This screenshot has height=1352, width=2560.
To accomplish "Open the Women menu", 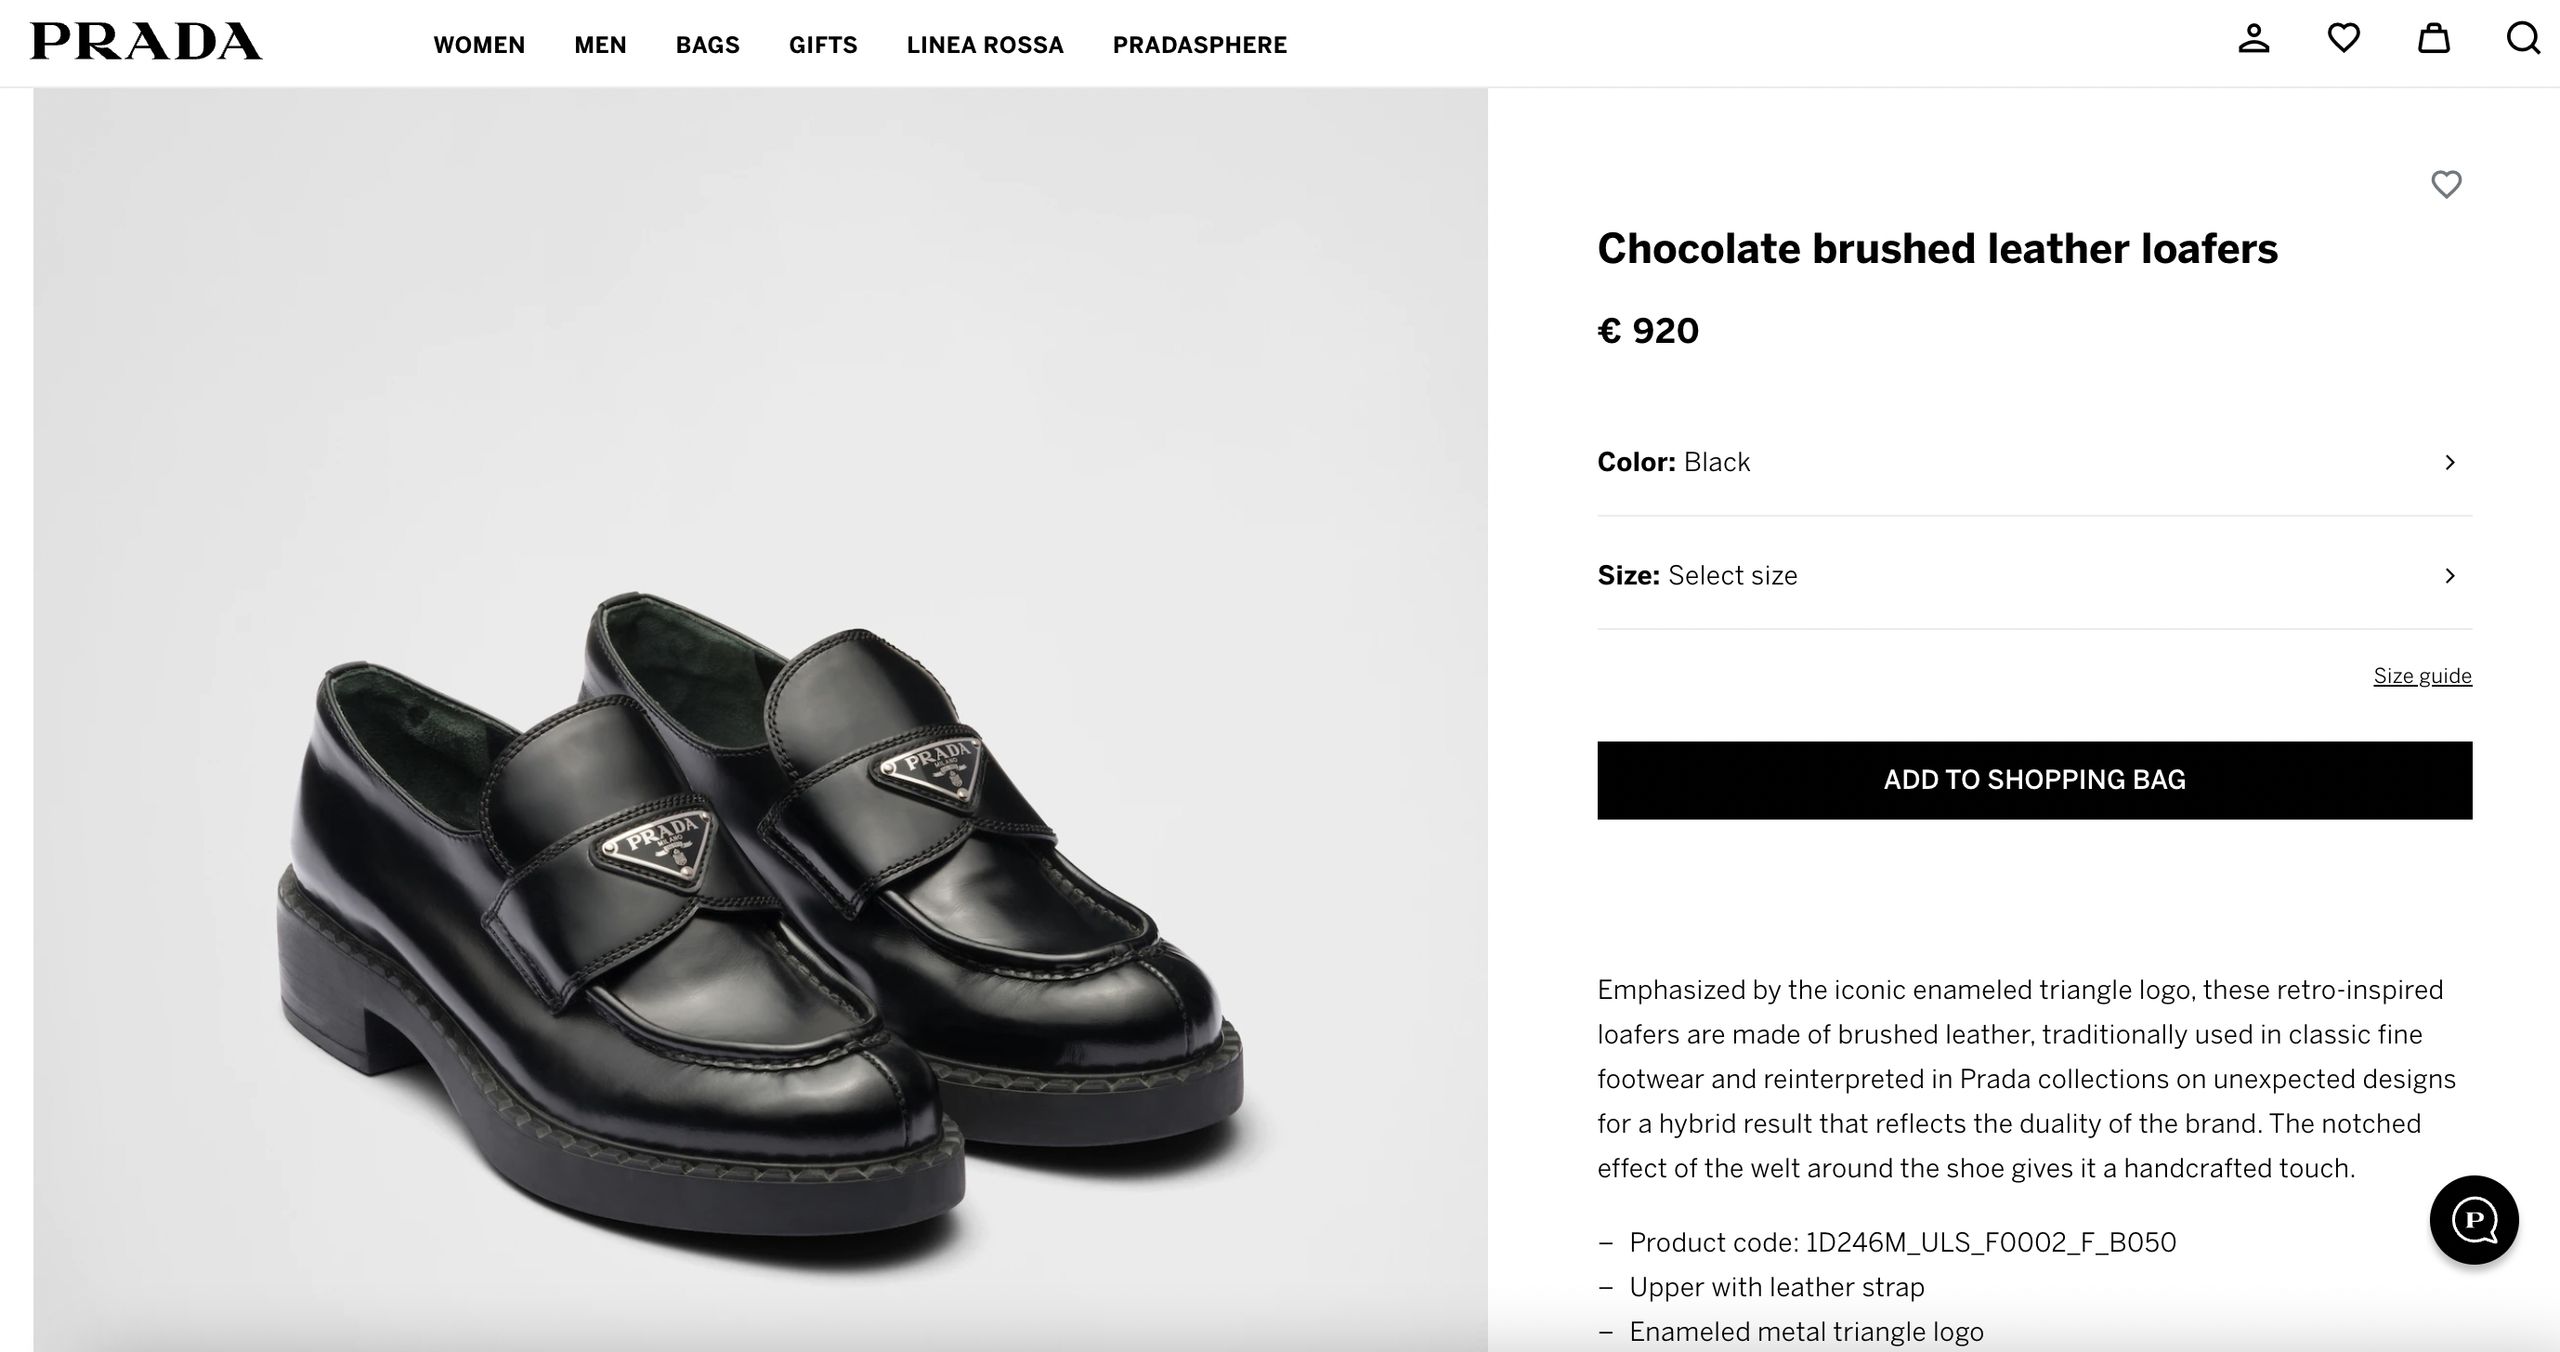I will [479, 45].
